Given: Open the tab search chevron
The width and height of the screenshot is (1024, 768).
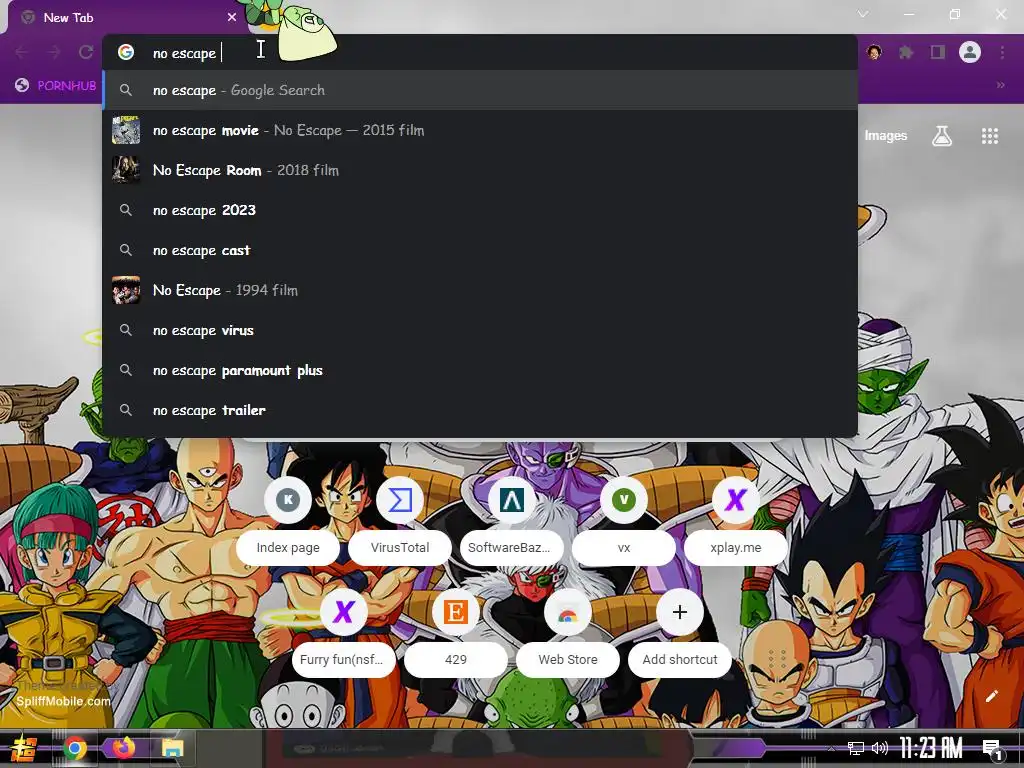Looking at the screenshot, I should [863, 14].
